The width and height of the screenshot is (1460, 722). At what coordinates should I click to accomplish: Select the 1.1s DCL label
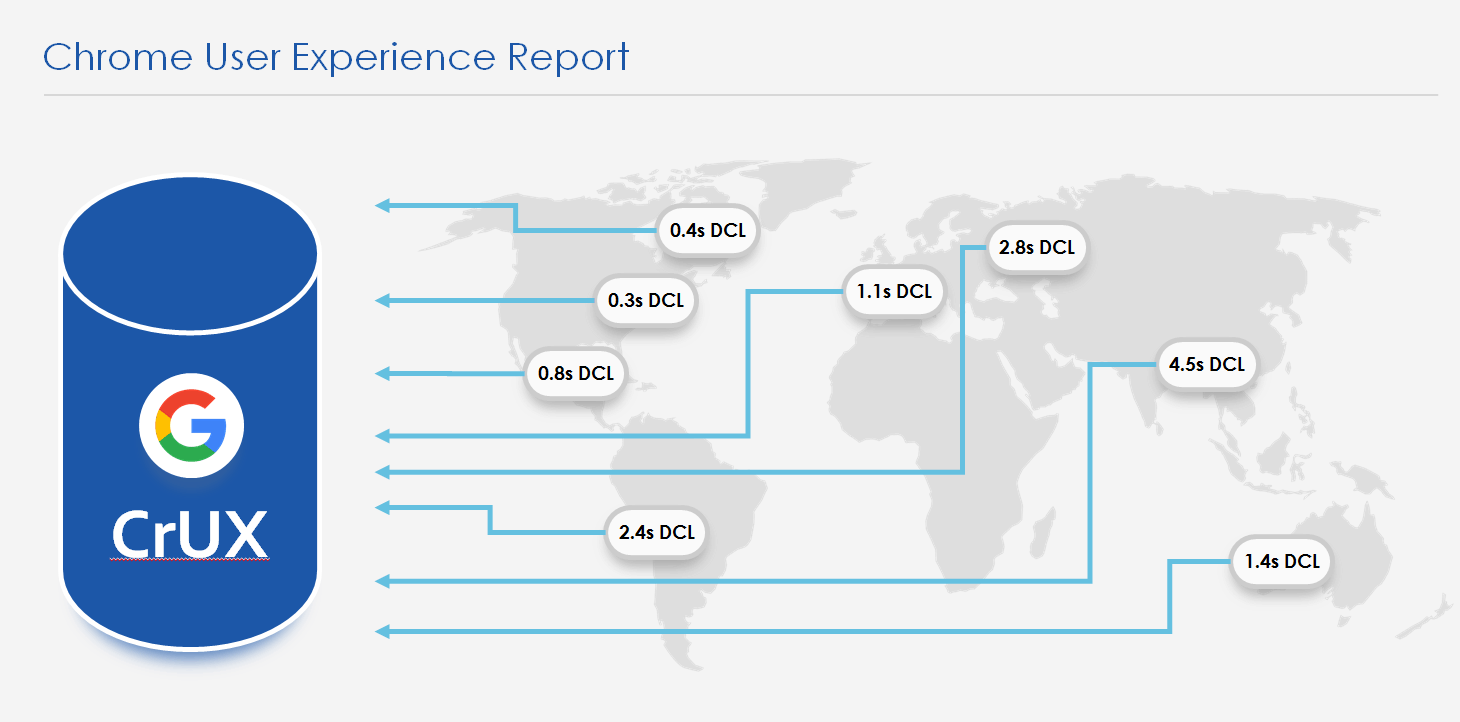point(894,292)
